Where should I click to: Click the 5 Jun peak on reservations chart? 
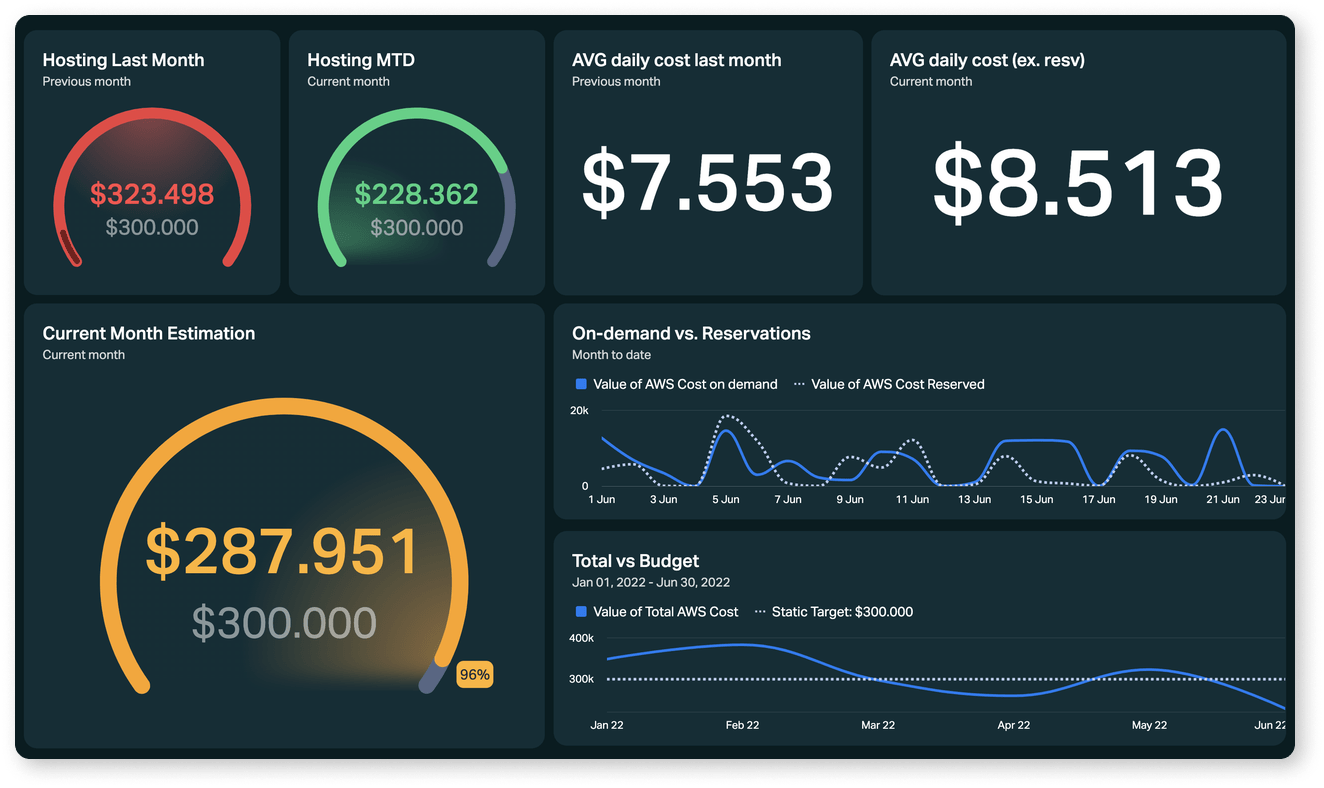[x=727, y=416]
